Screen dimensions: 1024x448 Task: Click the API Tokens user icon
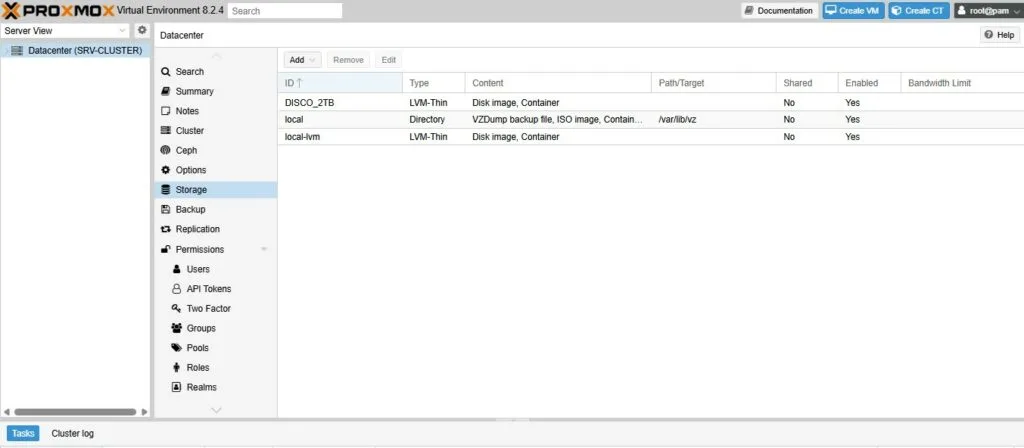[176, 289]
